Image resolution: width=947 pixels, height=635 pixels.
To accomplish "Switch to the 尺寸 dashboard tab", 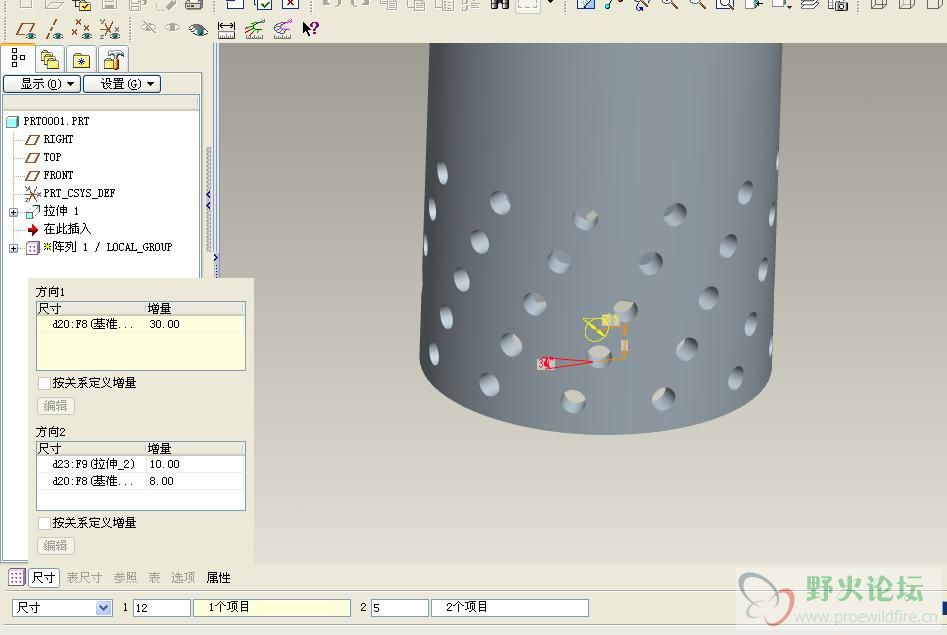I will [x=43, y=578].
